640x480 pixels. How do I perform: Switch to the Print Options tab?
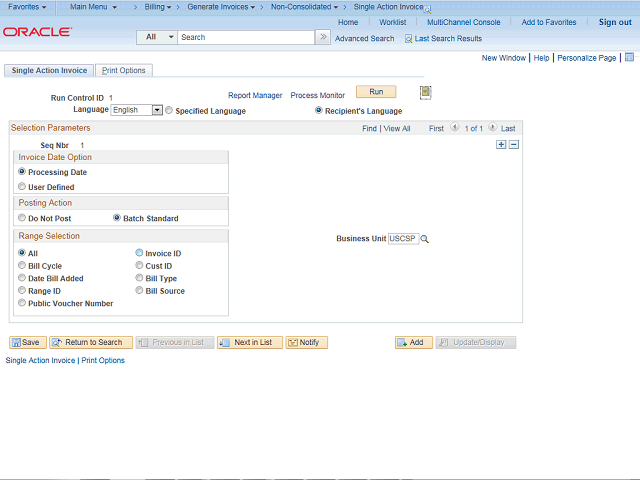pos(124,70)
